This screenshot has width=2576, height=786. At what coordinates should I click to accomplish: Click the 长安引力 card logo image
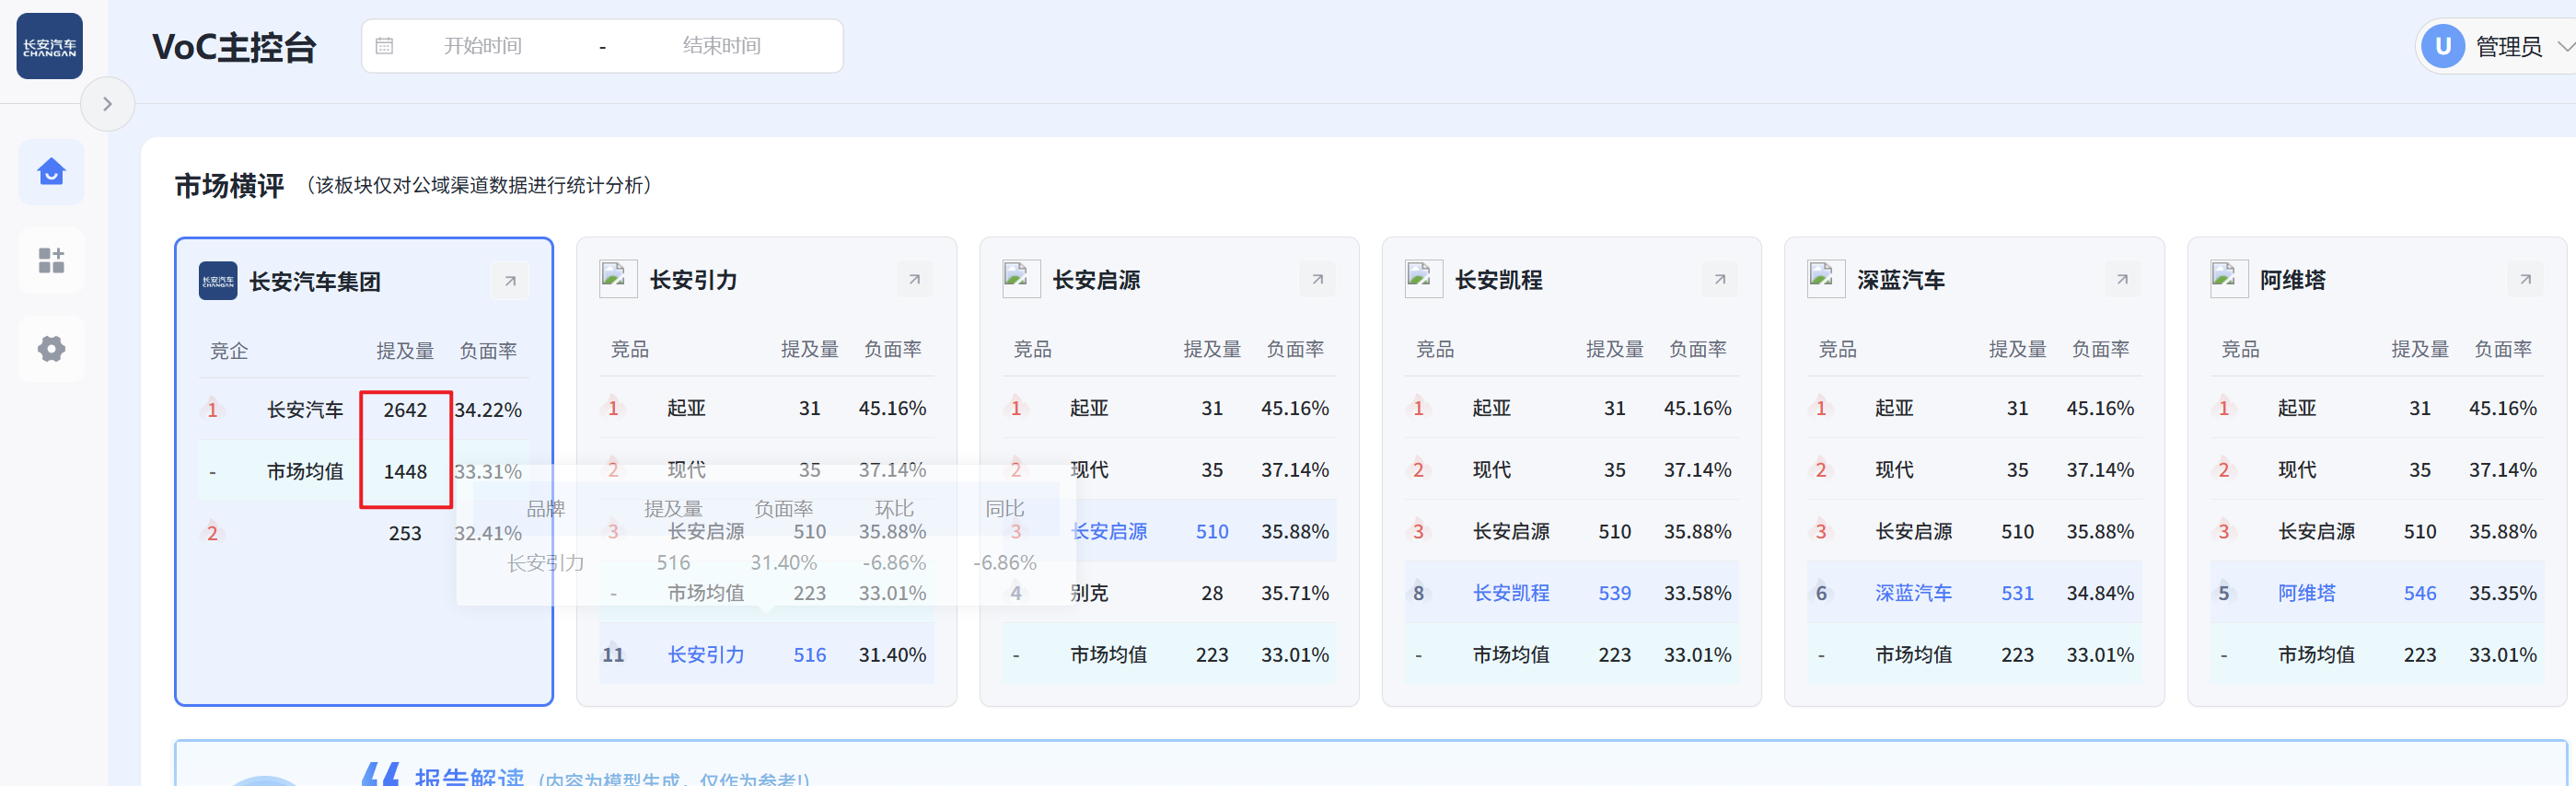pos(618,279)
